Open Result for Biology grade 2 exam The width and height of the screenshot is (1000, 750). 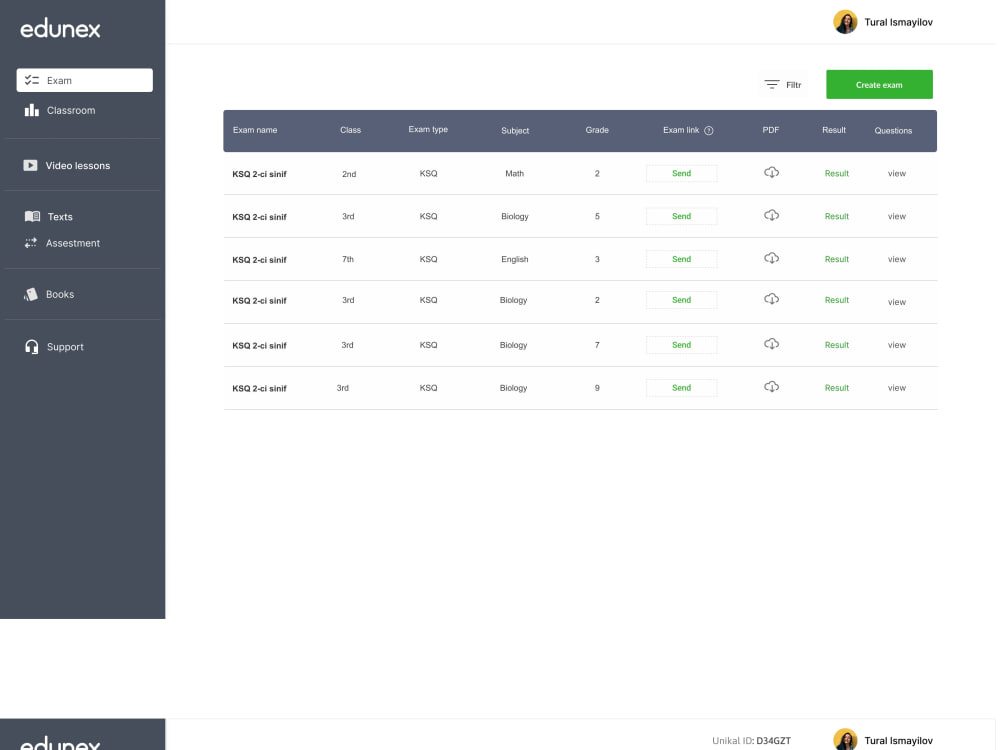[836, 300]
